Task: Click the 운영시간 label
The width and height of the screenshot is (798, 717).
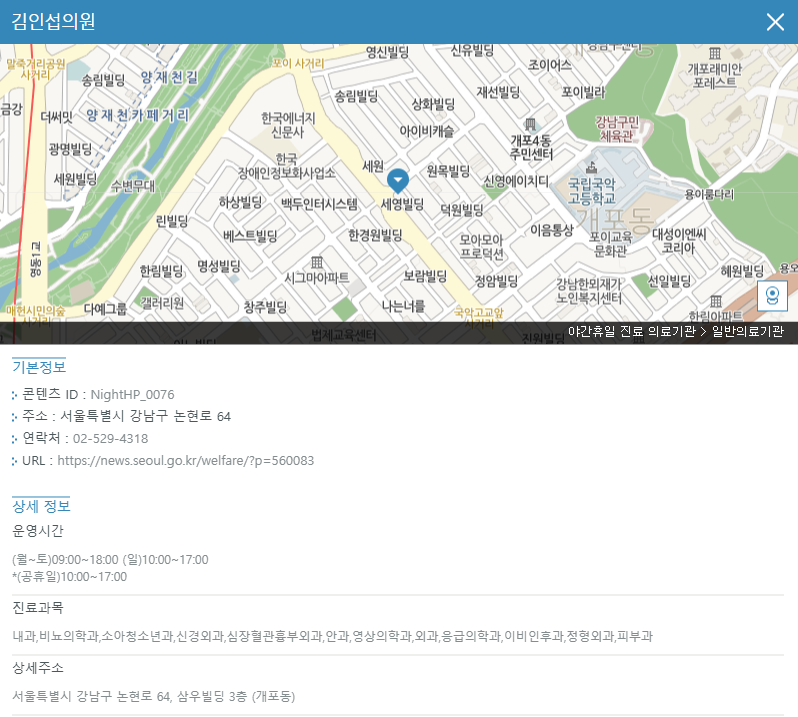Action: click(x=38, y=531)
